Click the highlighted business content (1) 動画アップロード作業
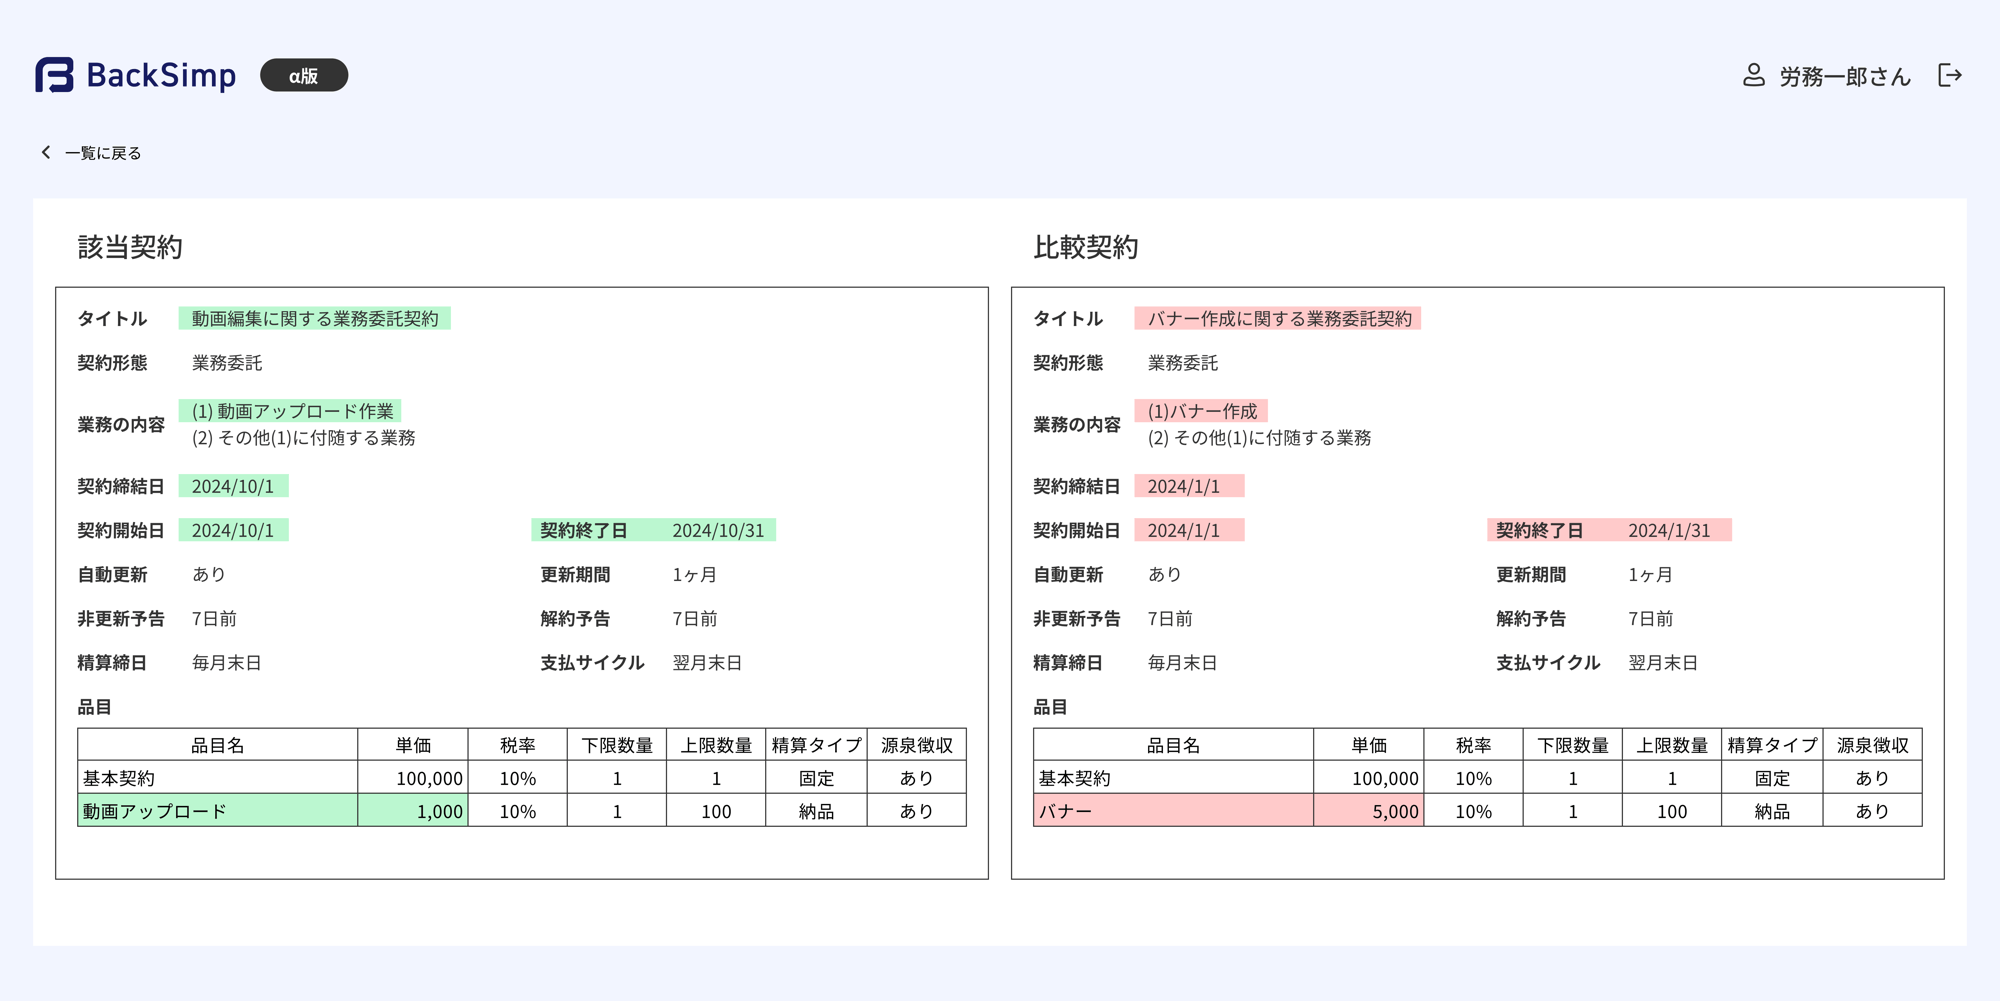 [x=294, y=410]
